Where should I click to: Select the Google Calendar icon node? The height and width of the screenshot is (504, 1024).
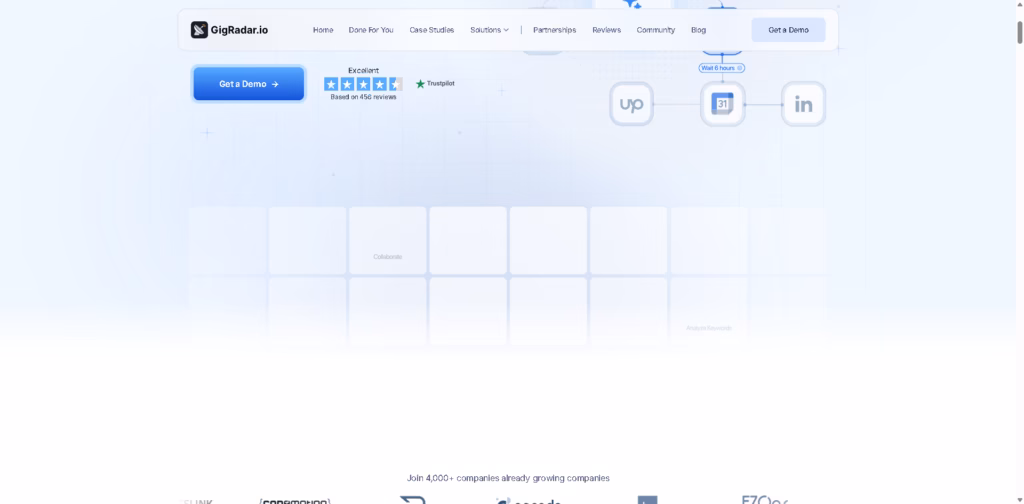point(722,104)
